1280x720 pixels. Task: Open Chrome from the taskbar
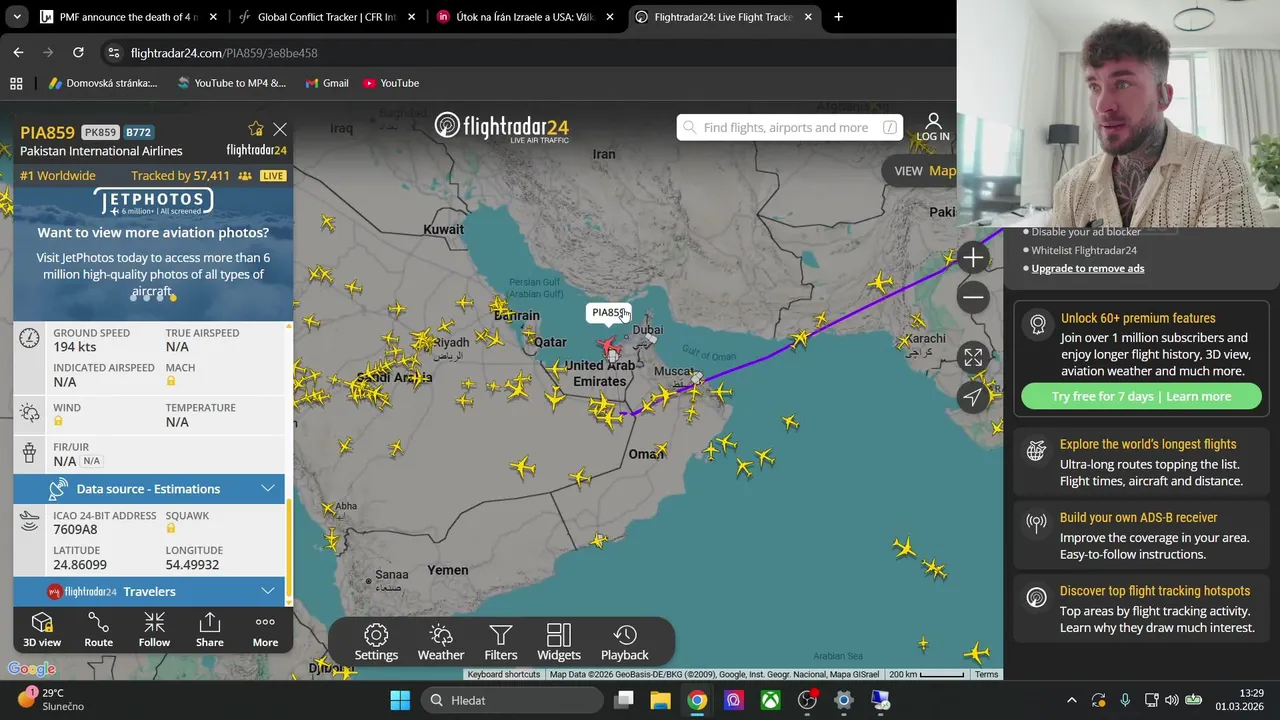[x=697, y=700]
